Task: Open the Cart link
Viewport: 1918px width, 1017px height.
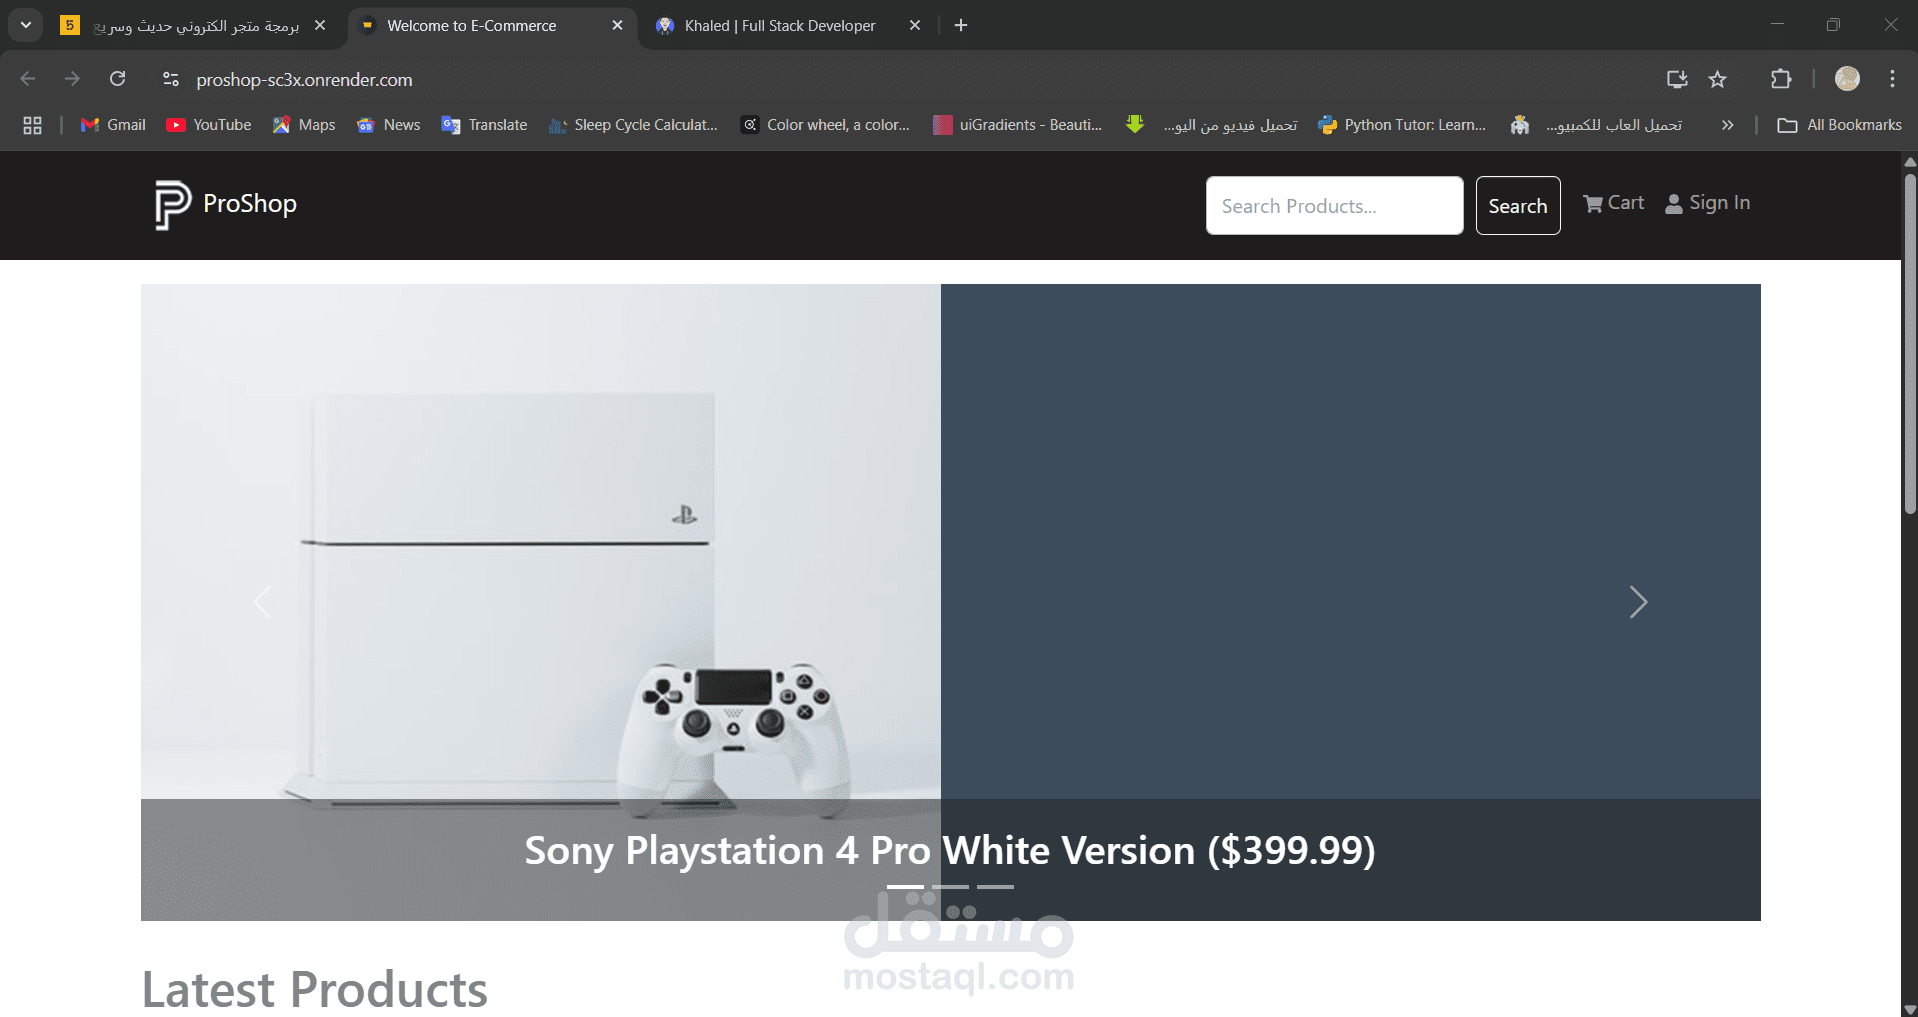Action: [1614, 203]
